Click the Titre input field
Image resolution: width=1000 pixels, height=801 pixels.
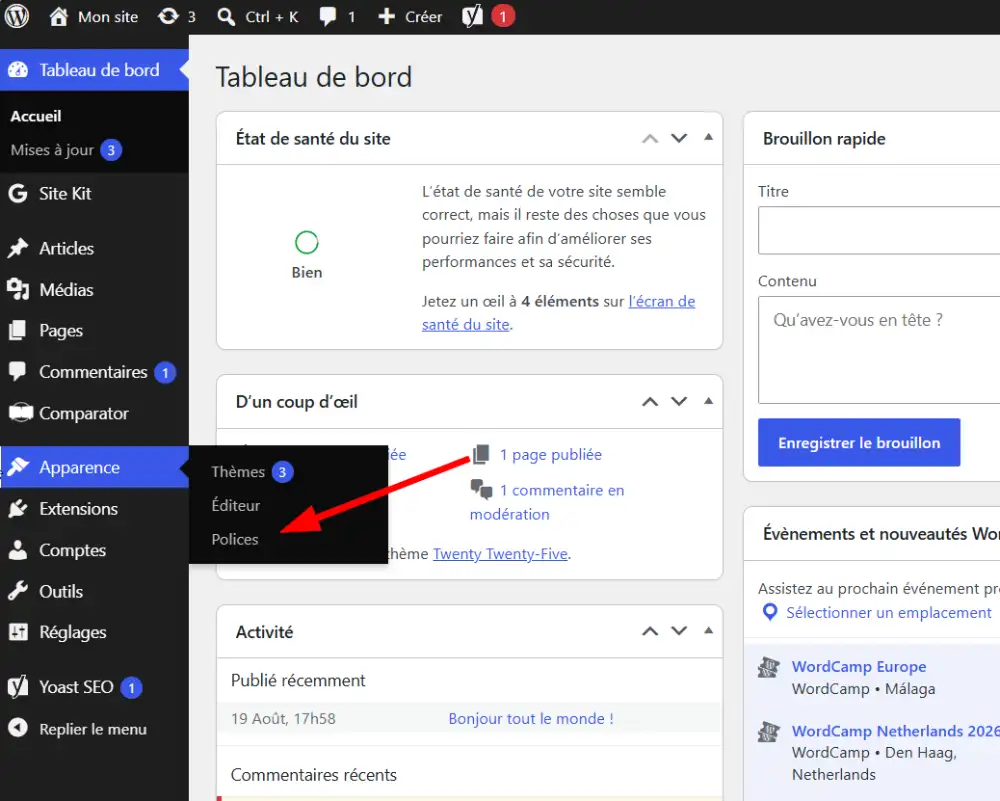point(879,230)
